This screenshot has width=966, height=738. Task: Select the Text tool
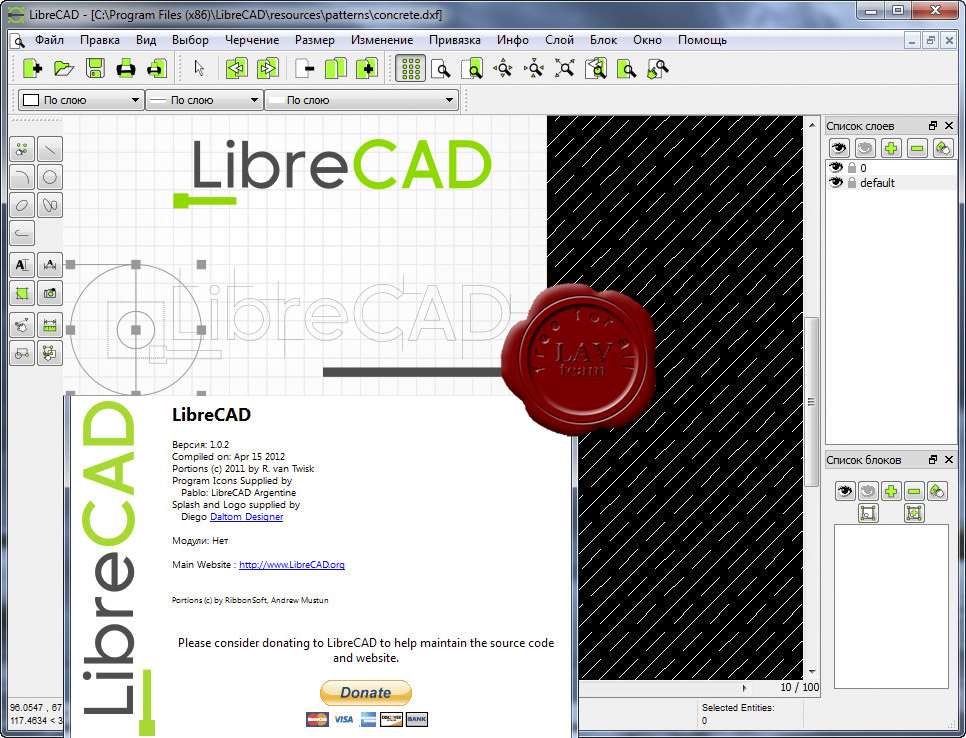[x=22, y=265]
